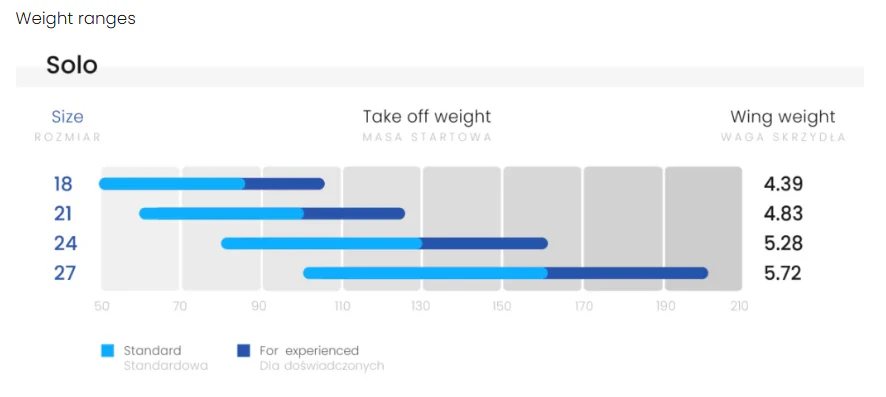886x397 pixels.
Task: Click the Standard legend label text
Action: 153,351
